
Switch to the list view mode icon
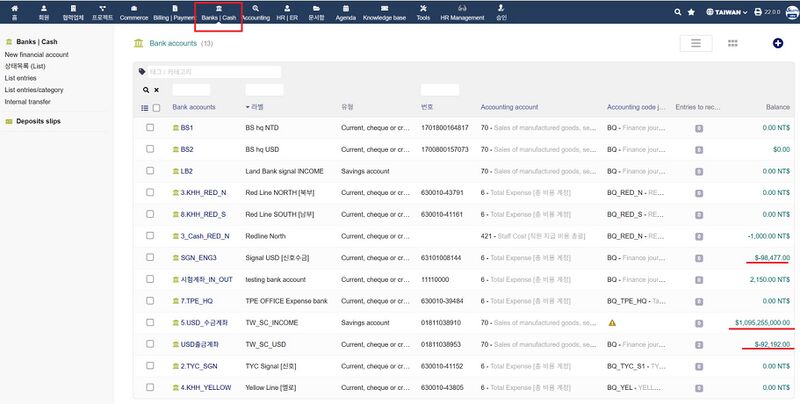pyautogui.click(x=696, y=43)
